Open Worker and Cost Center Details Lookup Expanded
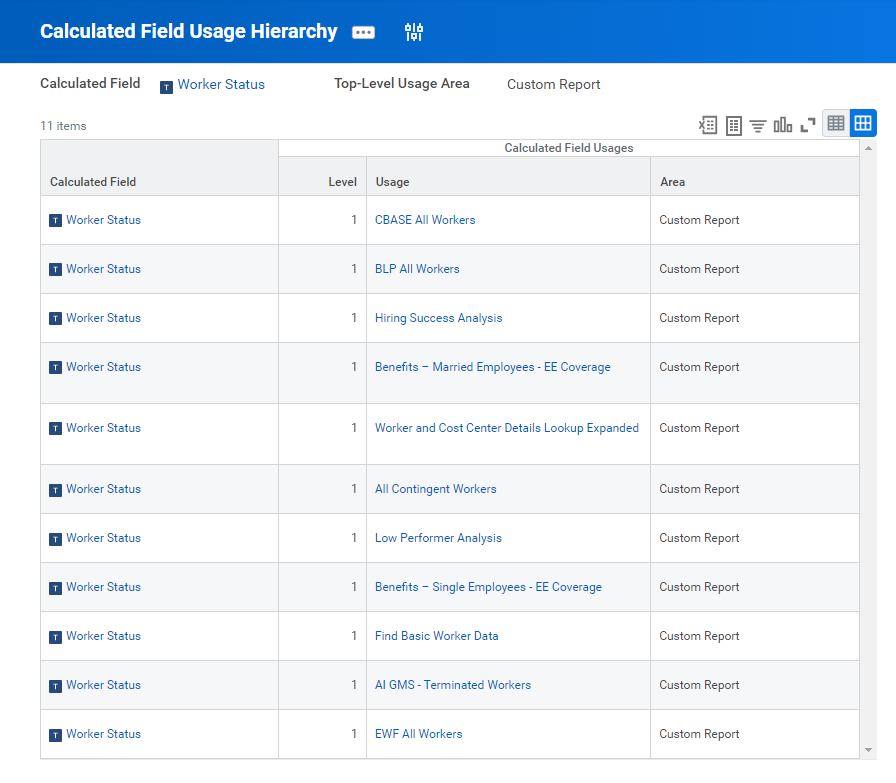The height and width of the screenshot is (783, 896). [507, 429]
